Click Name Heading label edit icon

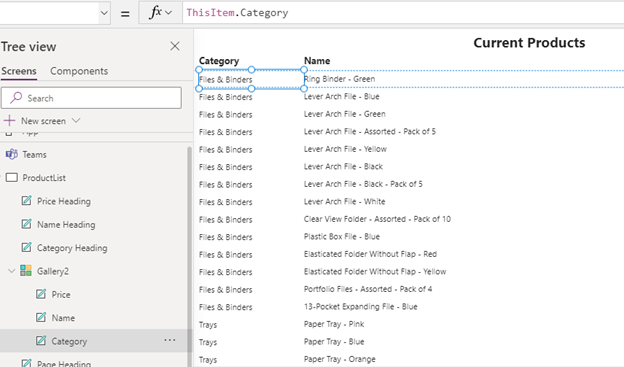pos(26,224)
